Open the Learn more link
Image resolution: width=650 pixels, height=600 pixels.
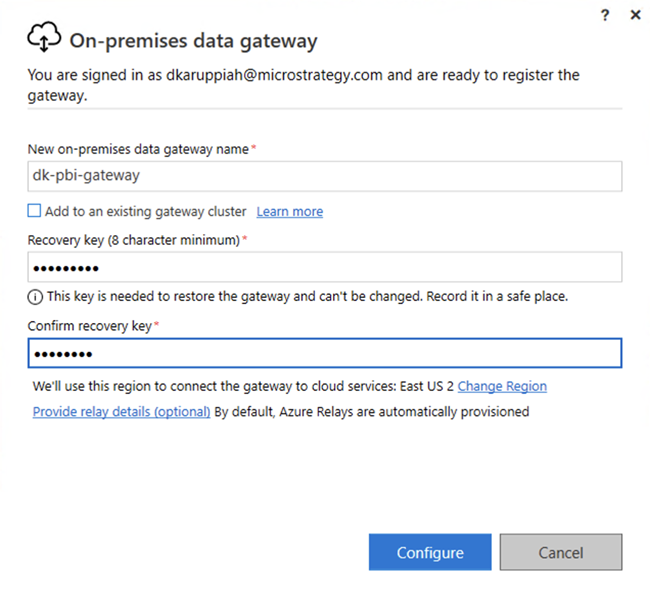tap(290, 212)
